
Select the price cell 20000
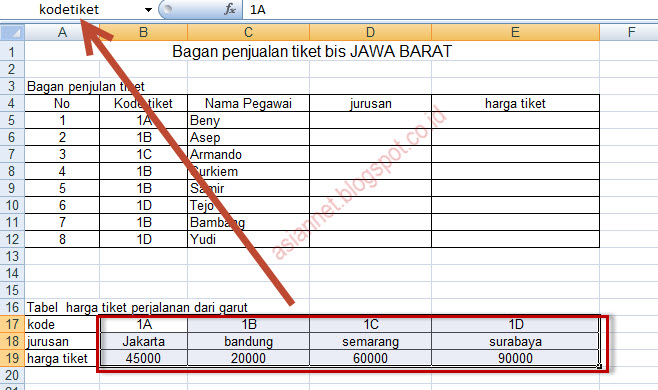pyautogui.click(x=248, y=358)
